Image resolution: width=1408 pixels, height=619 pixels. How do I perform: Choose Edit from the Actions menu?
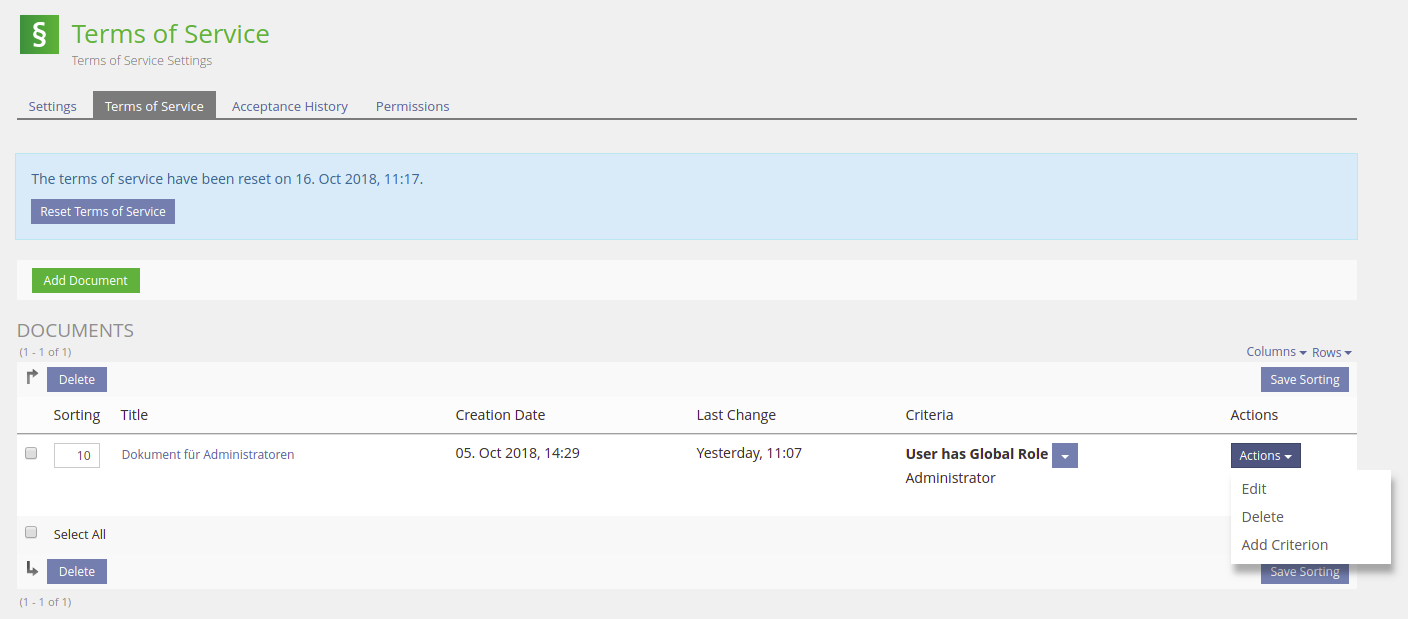pos(1254,489)
